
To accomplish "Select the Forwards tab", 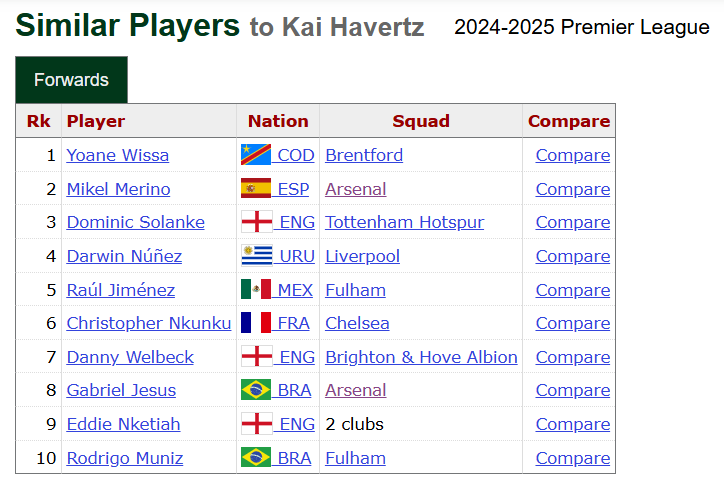I will (x=72, y=80).
